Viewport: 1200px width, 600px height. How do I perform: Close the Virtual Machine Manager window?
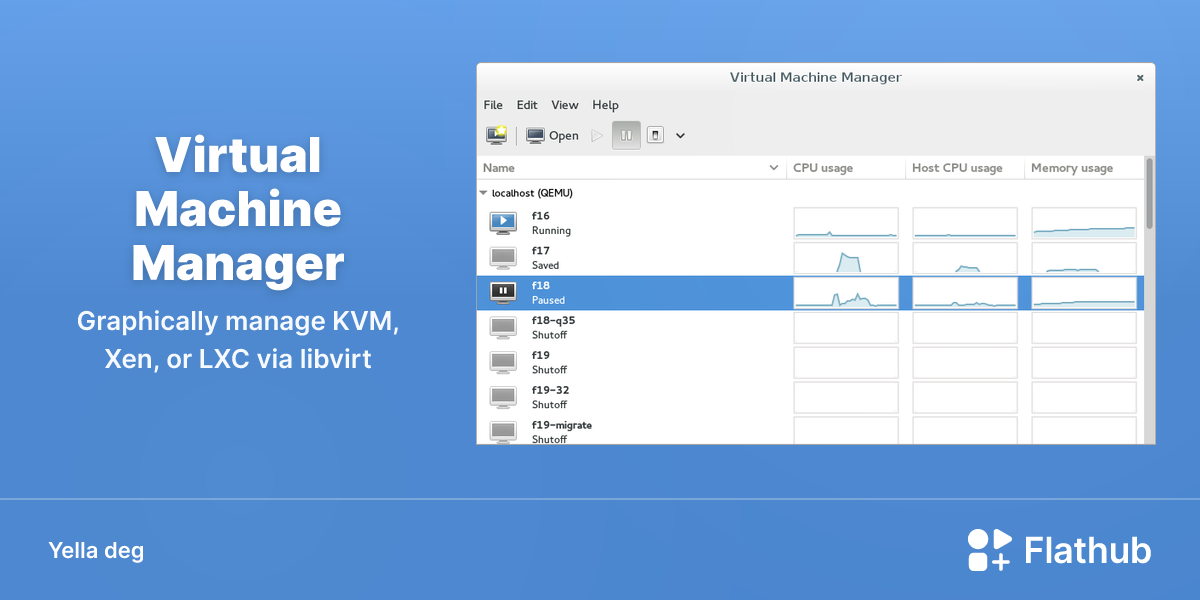click(x=1140, y=77)
